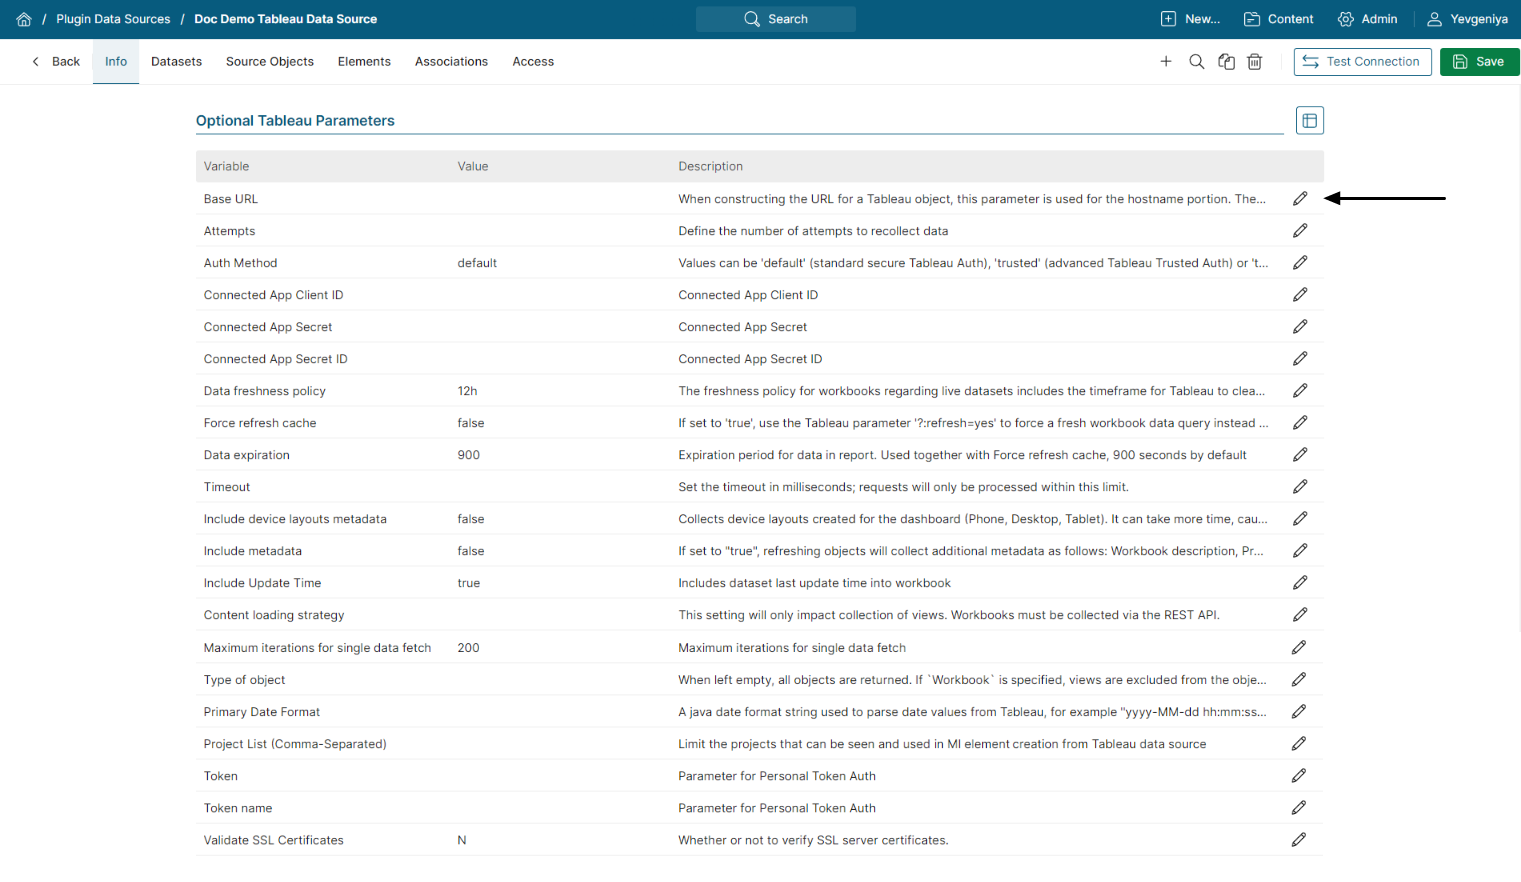Click the Variable column header
Image resolution: width=1521 pixels, height=882 pixels.
tap(227, 167)
